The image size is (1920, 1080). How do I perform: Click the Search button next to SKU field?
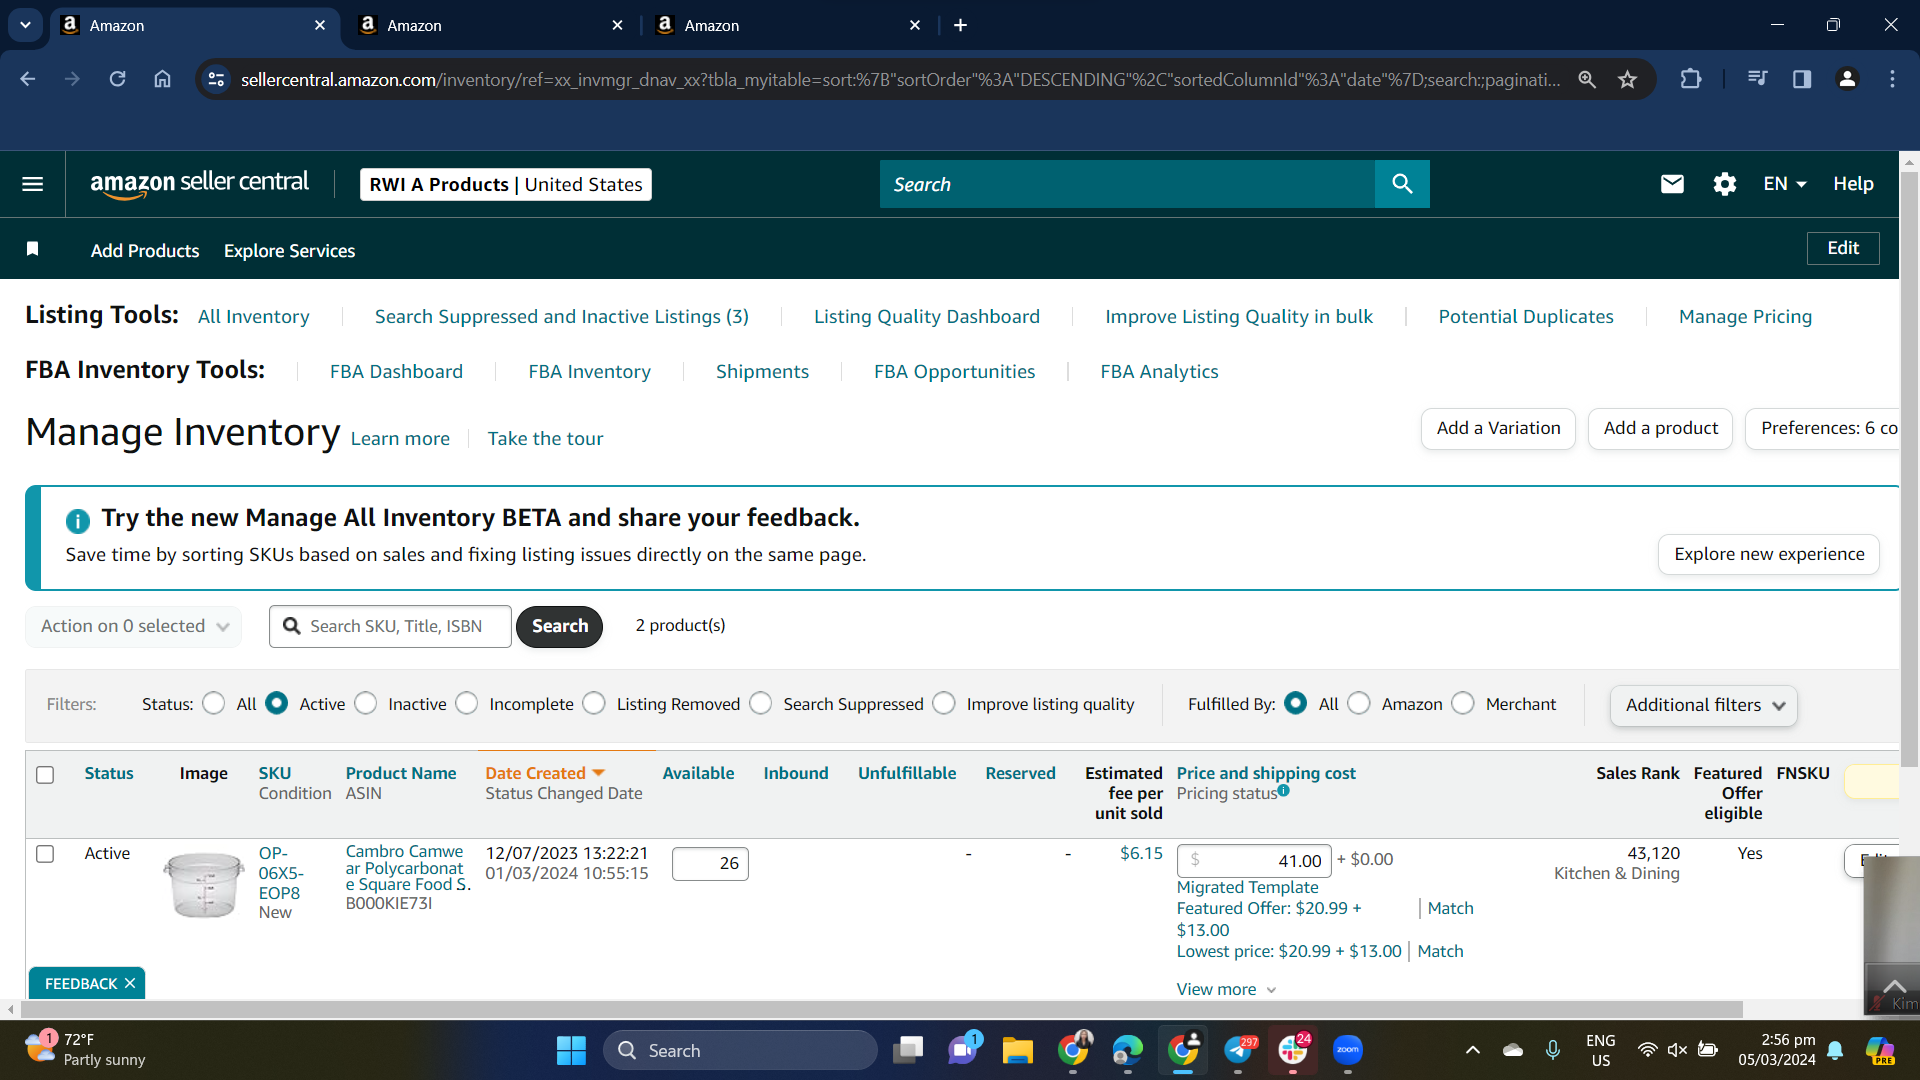pyautogui.click(x=560, y=626)
